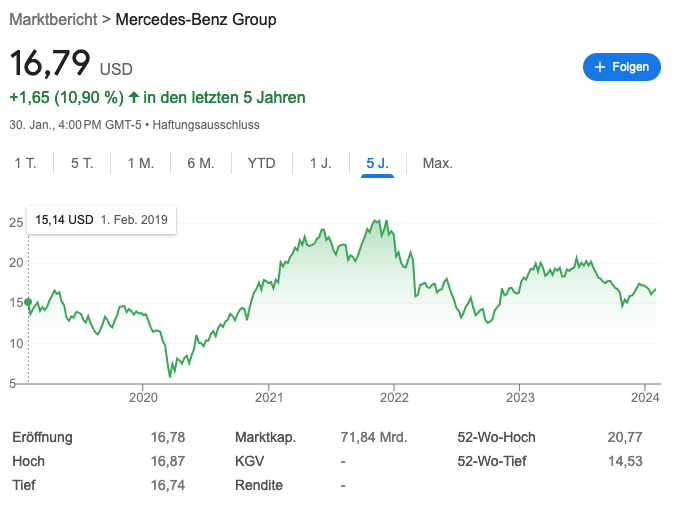
Task: Click the Marktkap. value 71,84 Mrd.
Action: pos(372,437)
